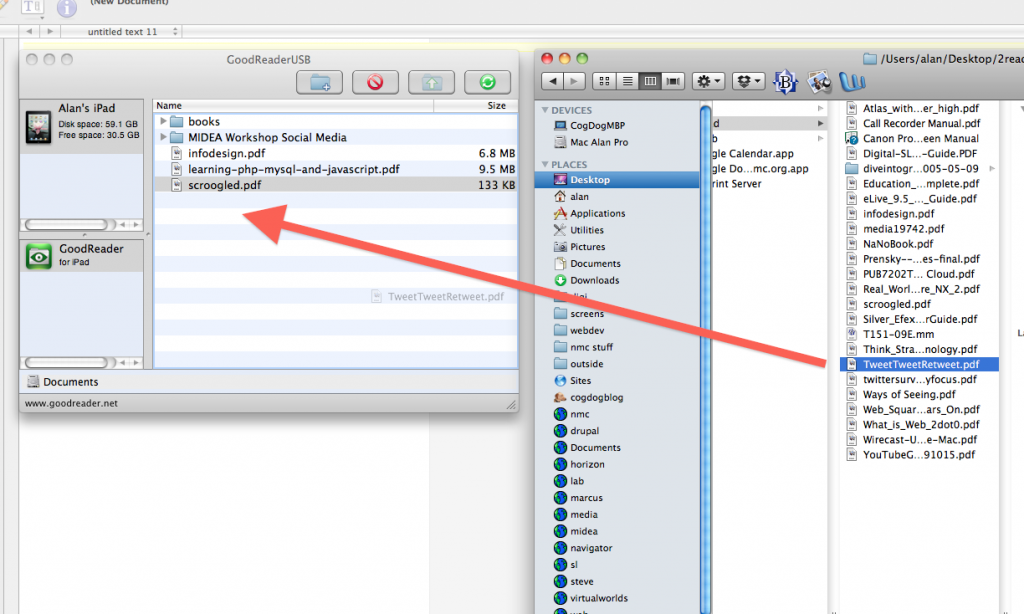This screenshot has width=1024, height=614.
Task: Switch Finder to Cover Flow view
Action: 671,81
